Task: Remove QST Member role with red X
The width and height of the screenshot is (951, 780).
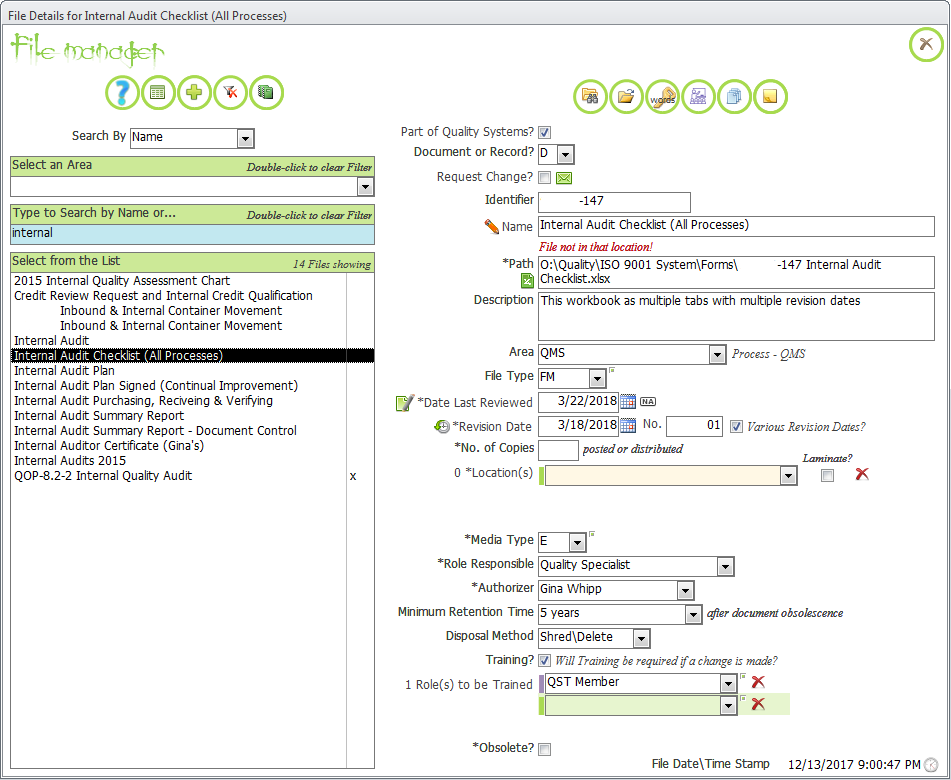Action: point(758,682)
